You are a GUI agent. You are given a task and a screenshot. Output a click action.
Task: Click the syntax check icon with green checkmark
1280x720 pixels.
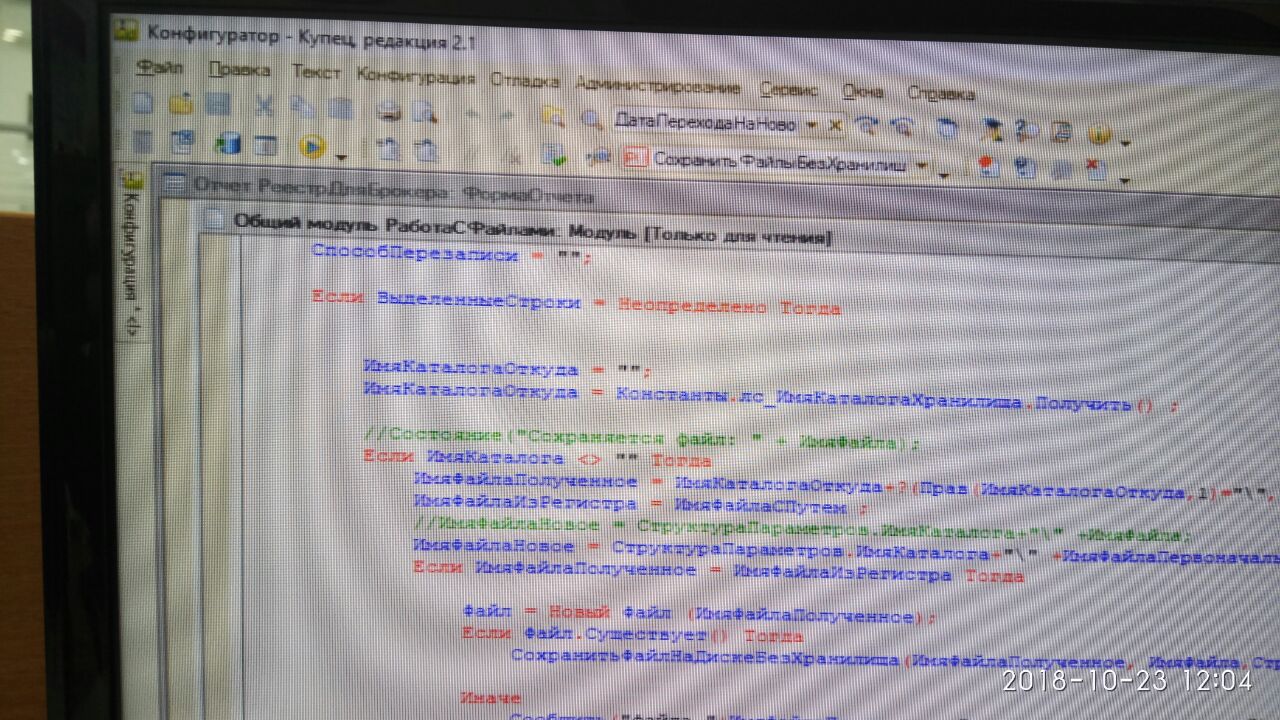point(553,155)
